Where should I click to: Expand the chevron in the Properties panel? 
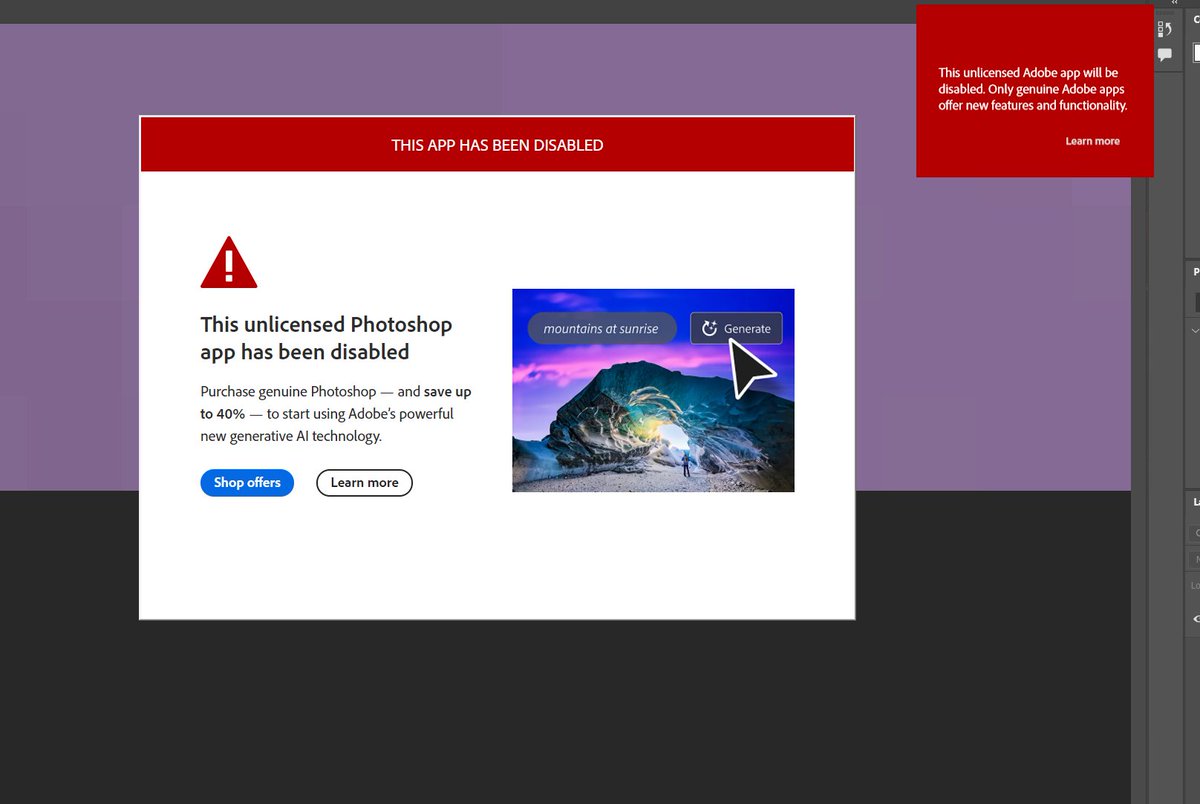1195,329
